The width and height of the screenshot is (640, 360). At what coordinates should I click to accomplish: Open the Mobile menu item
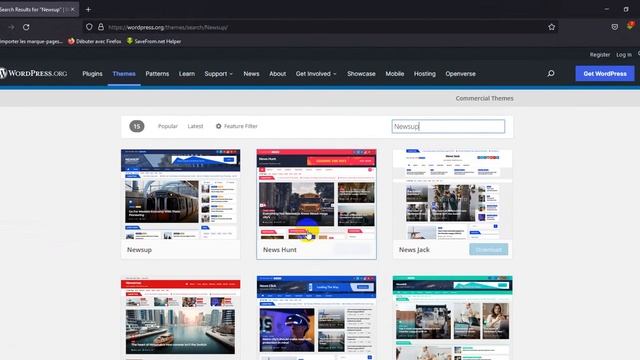395,74
